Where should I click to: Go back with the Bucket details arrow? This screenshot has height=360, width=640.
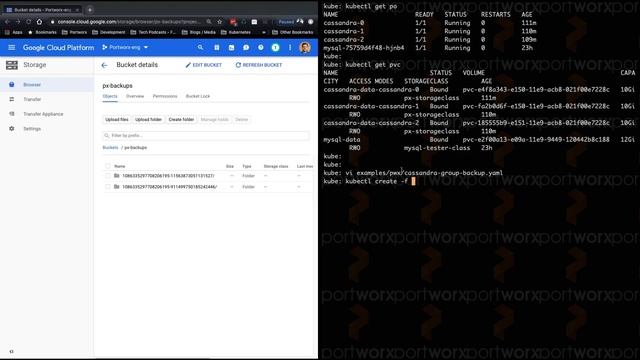click(104, 65)
